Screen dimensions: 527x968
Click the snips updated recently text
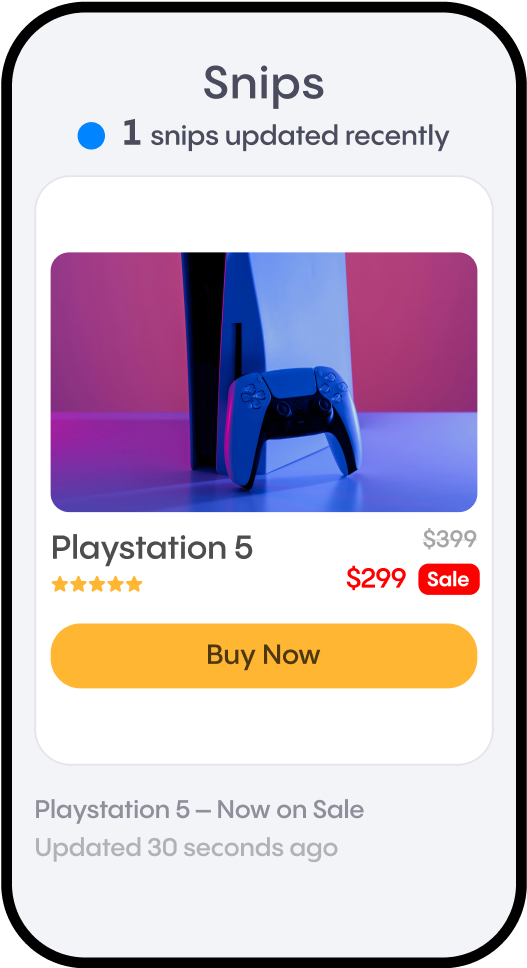300,136
